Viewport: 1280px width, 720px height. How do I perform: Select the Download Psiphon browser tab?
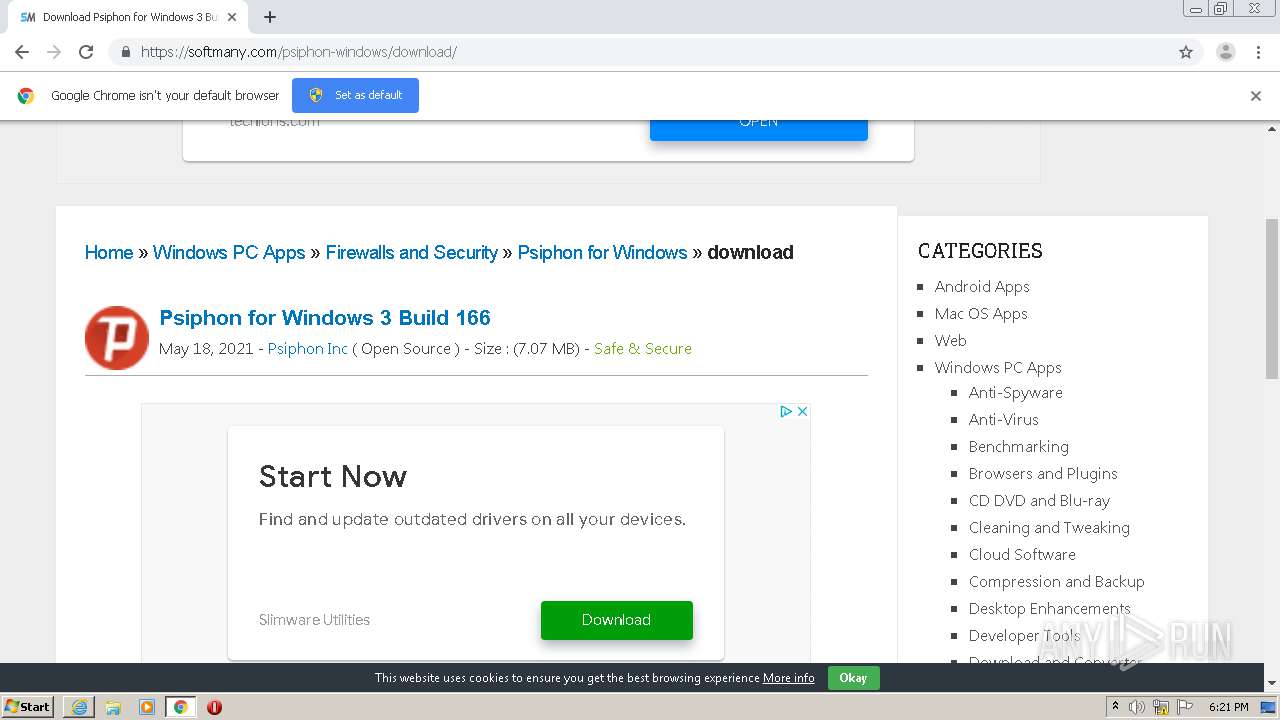(130, 17)
